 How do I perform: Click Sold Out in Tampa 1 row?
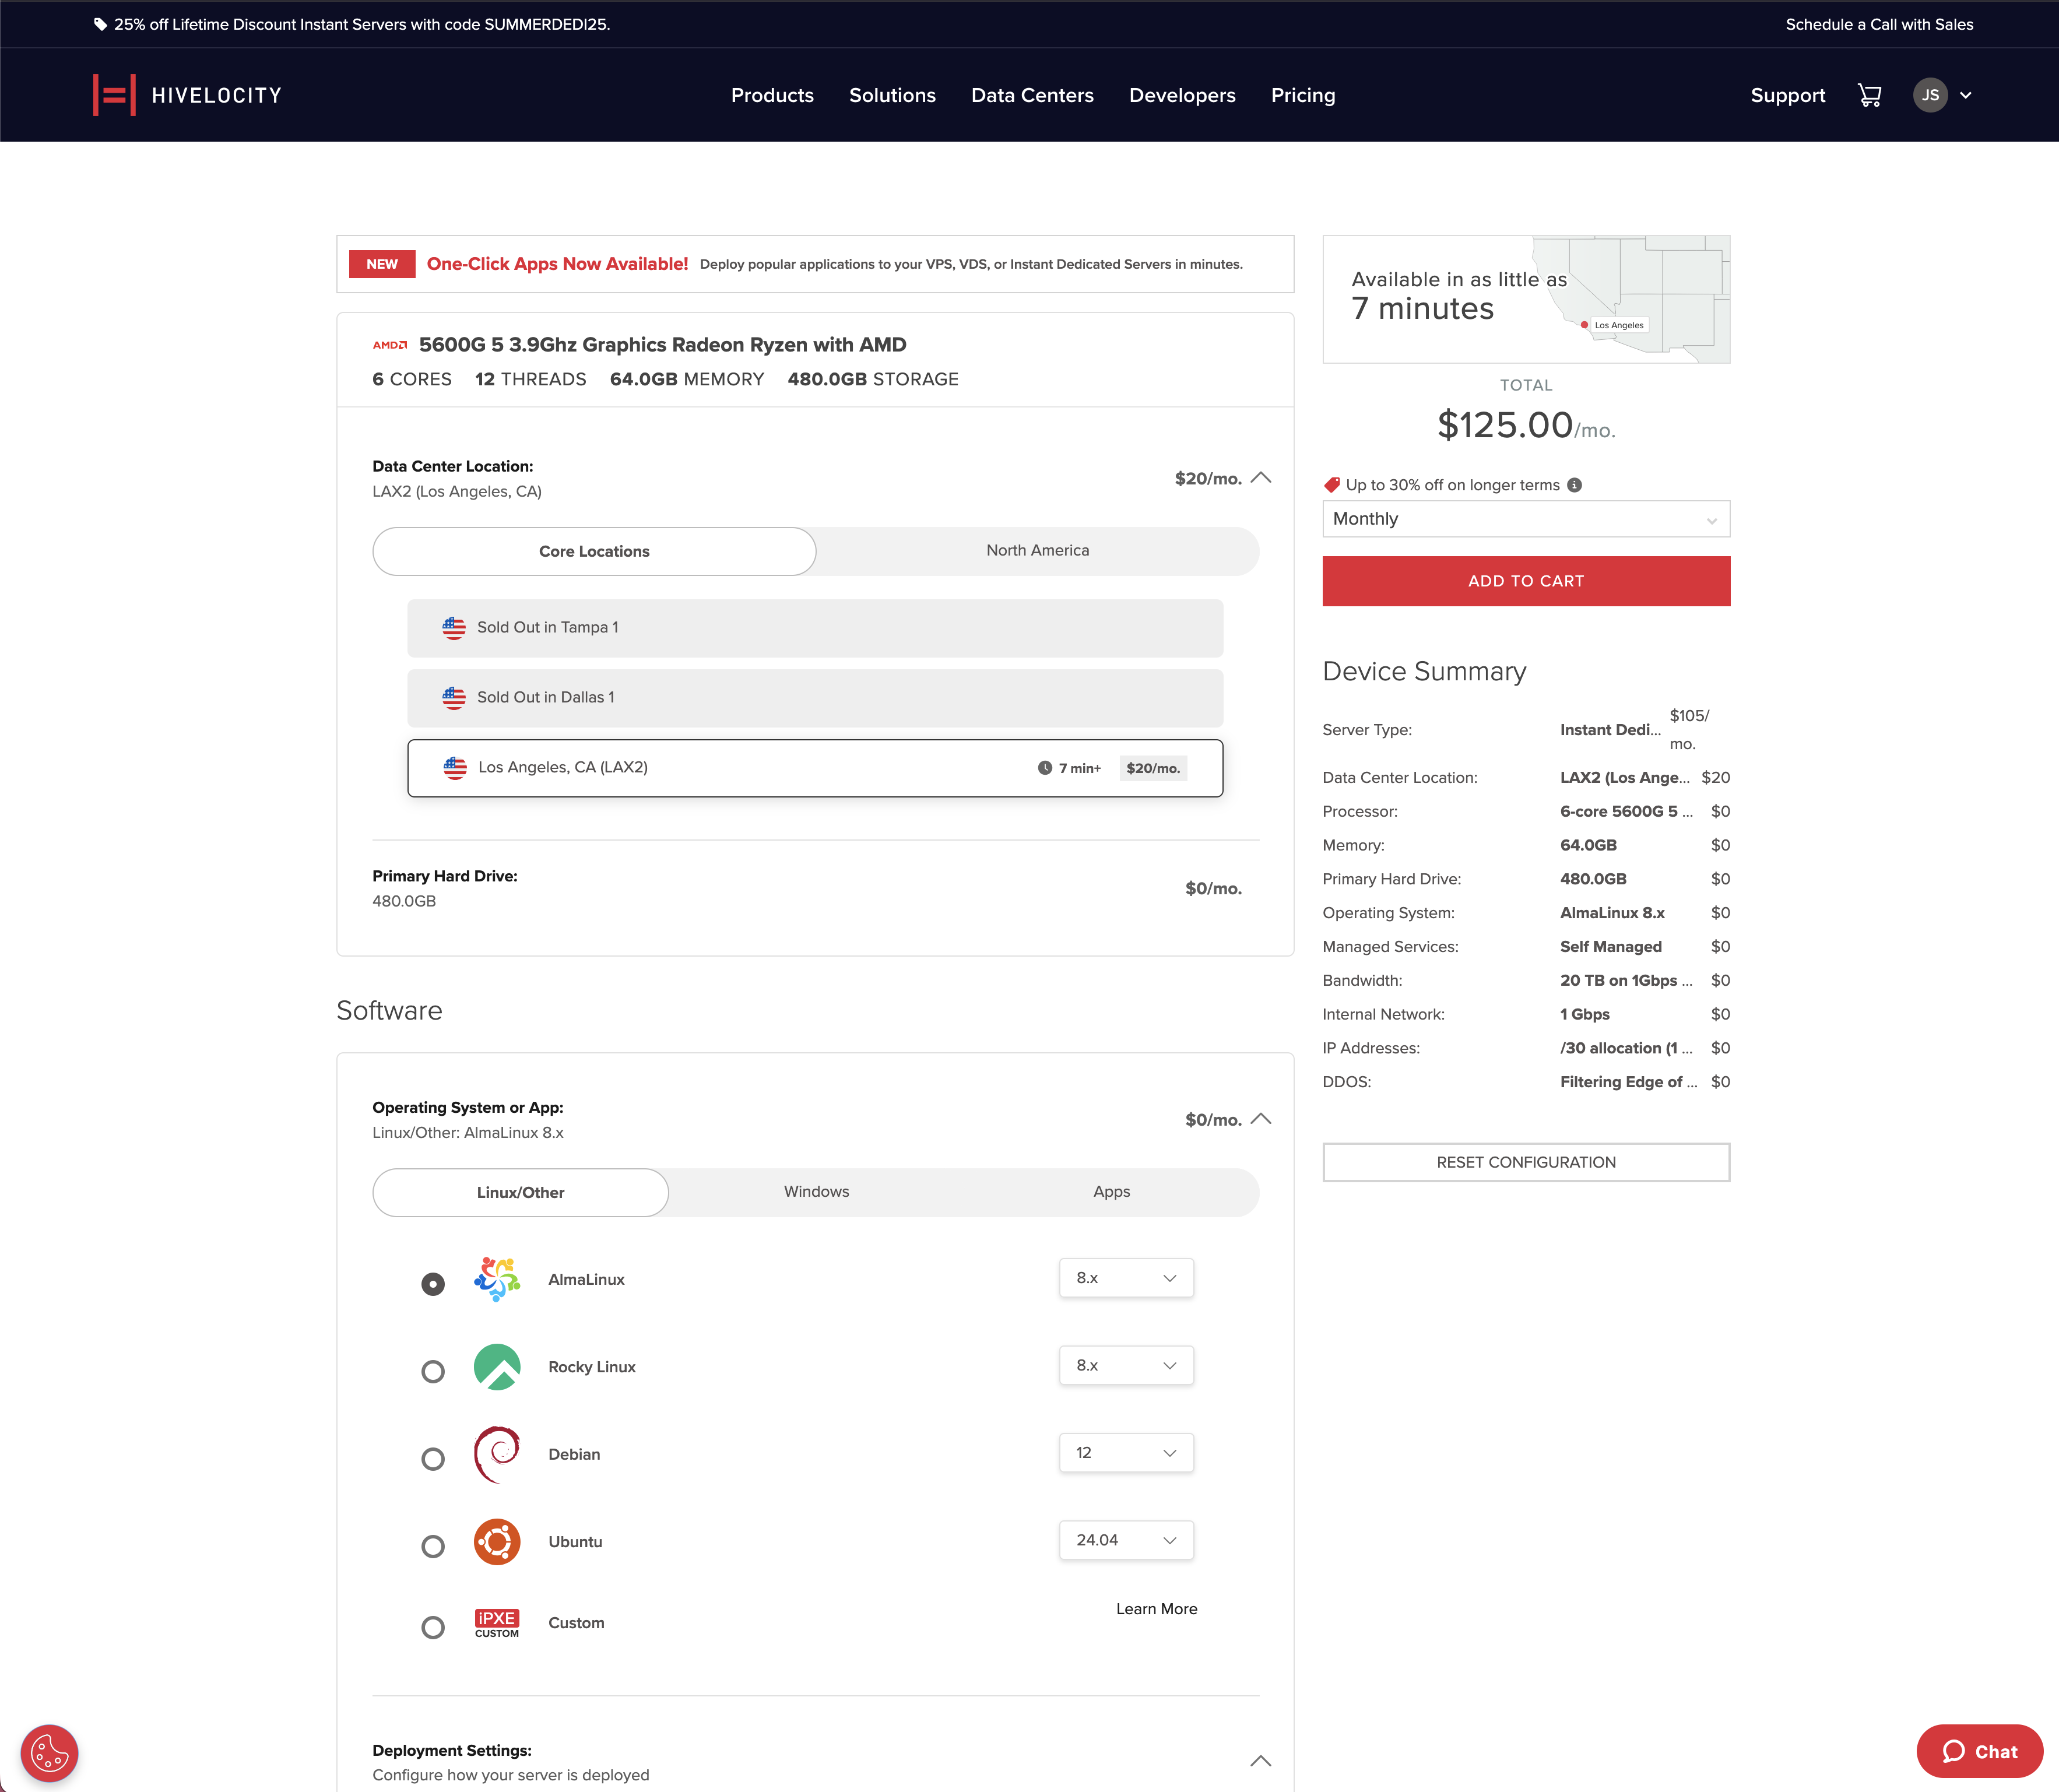click(815, 628)
